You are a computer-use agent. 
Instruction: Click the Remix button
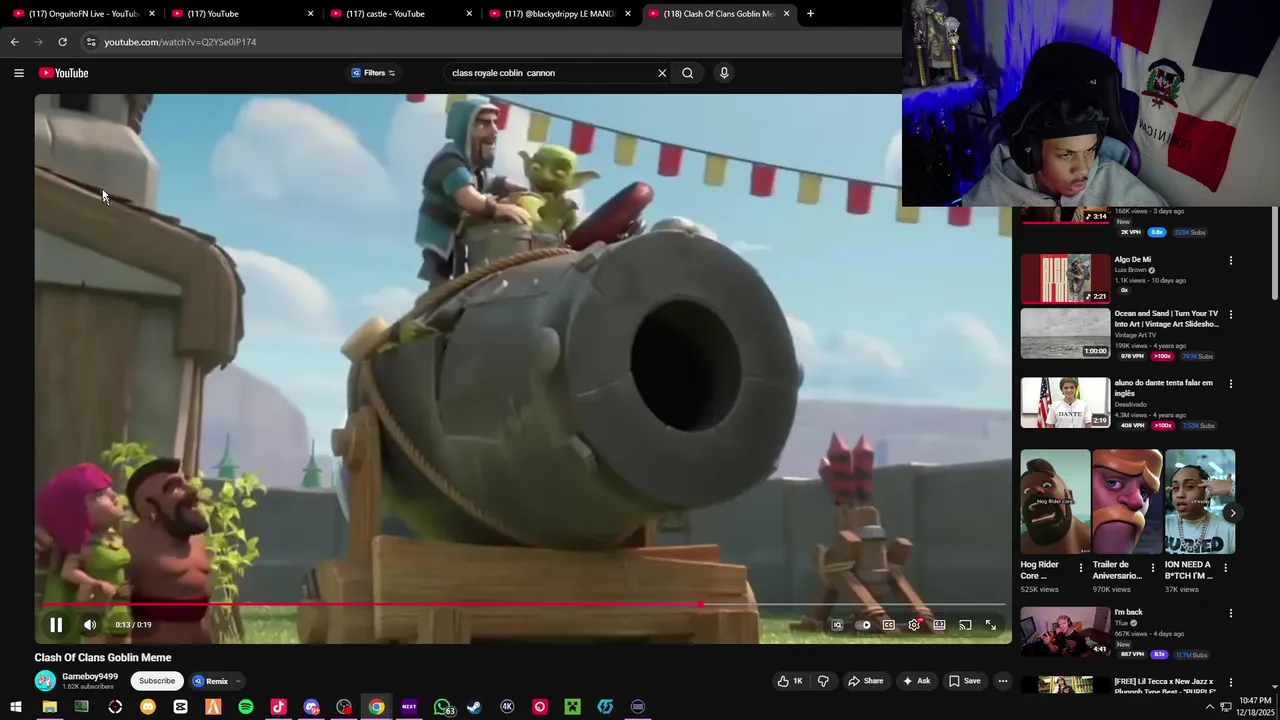point(211,681)
